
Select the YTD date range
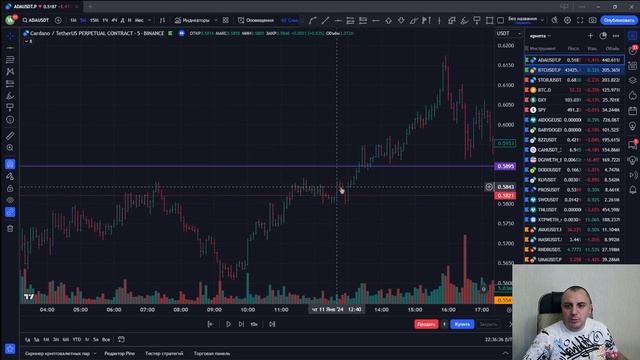[77, 340]
